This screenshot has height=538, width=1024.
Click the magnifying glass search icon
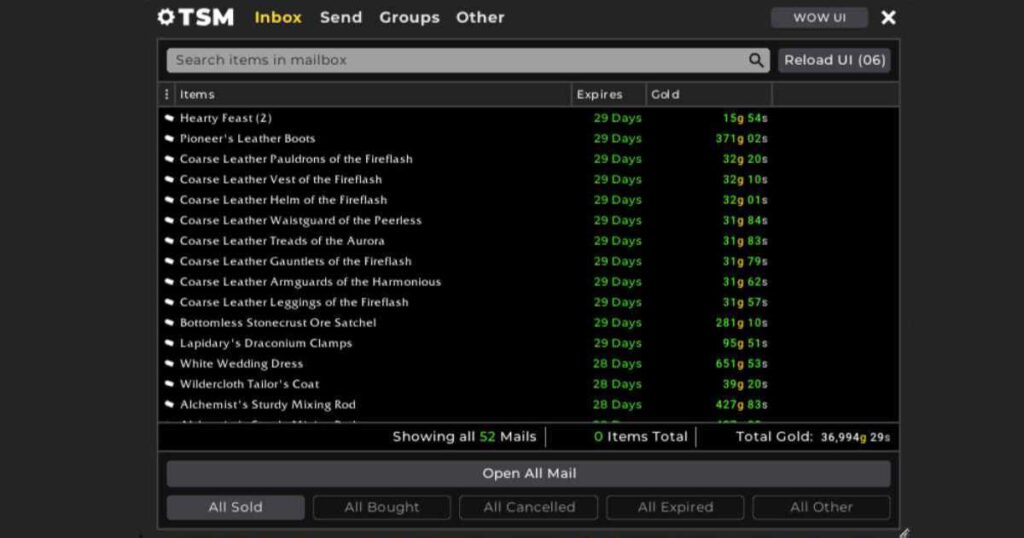[756, 60]
